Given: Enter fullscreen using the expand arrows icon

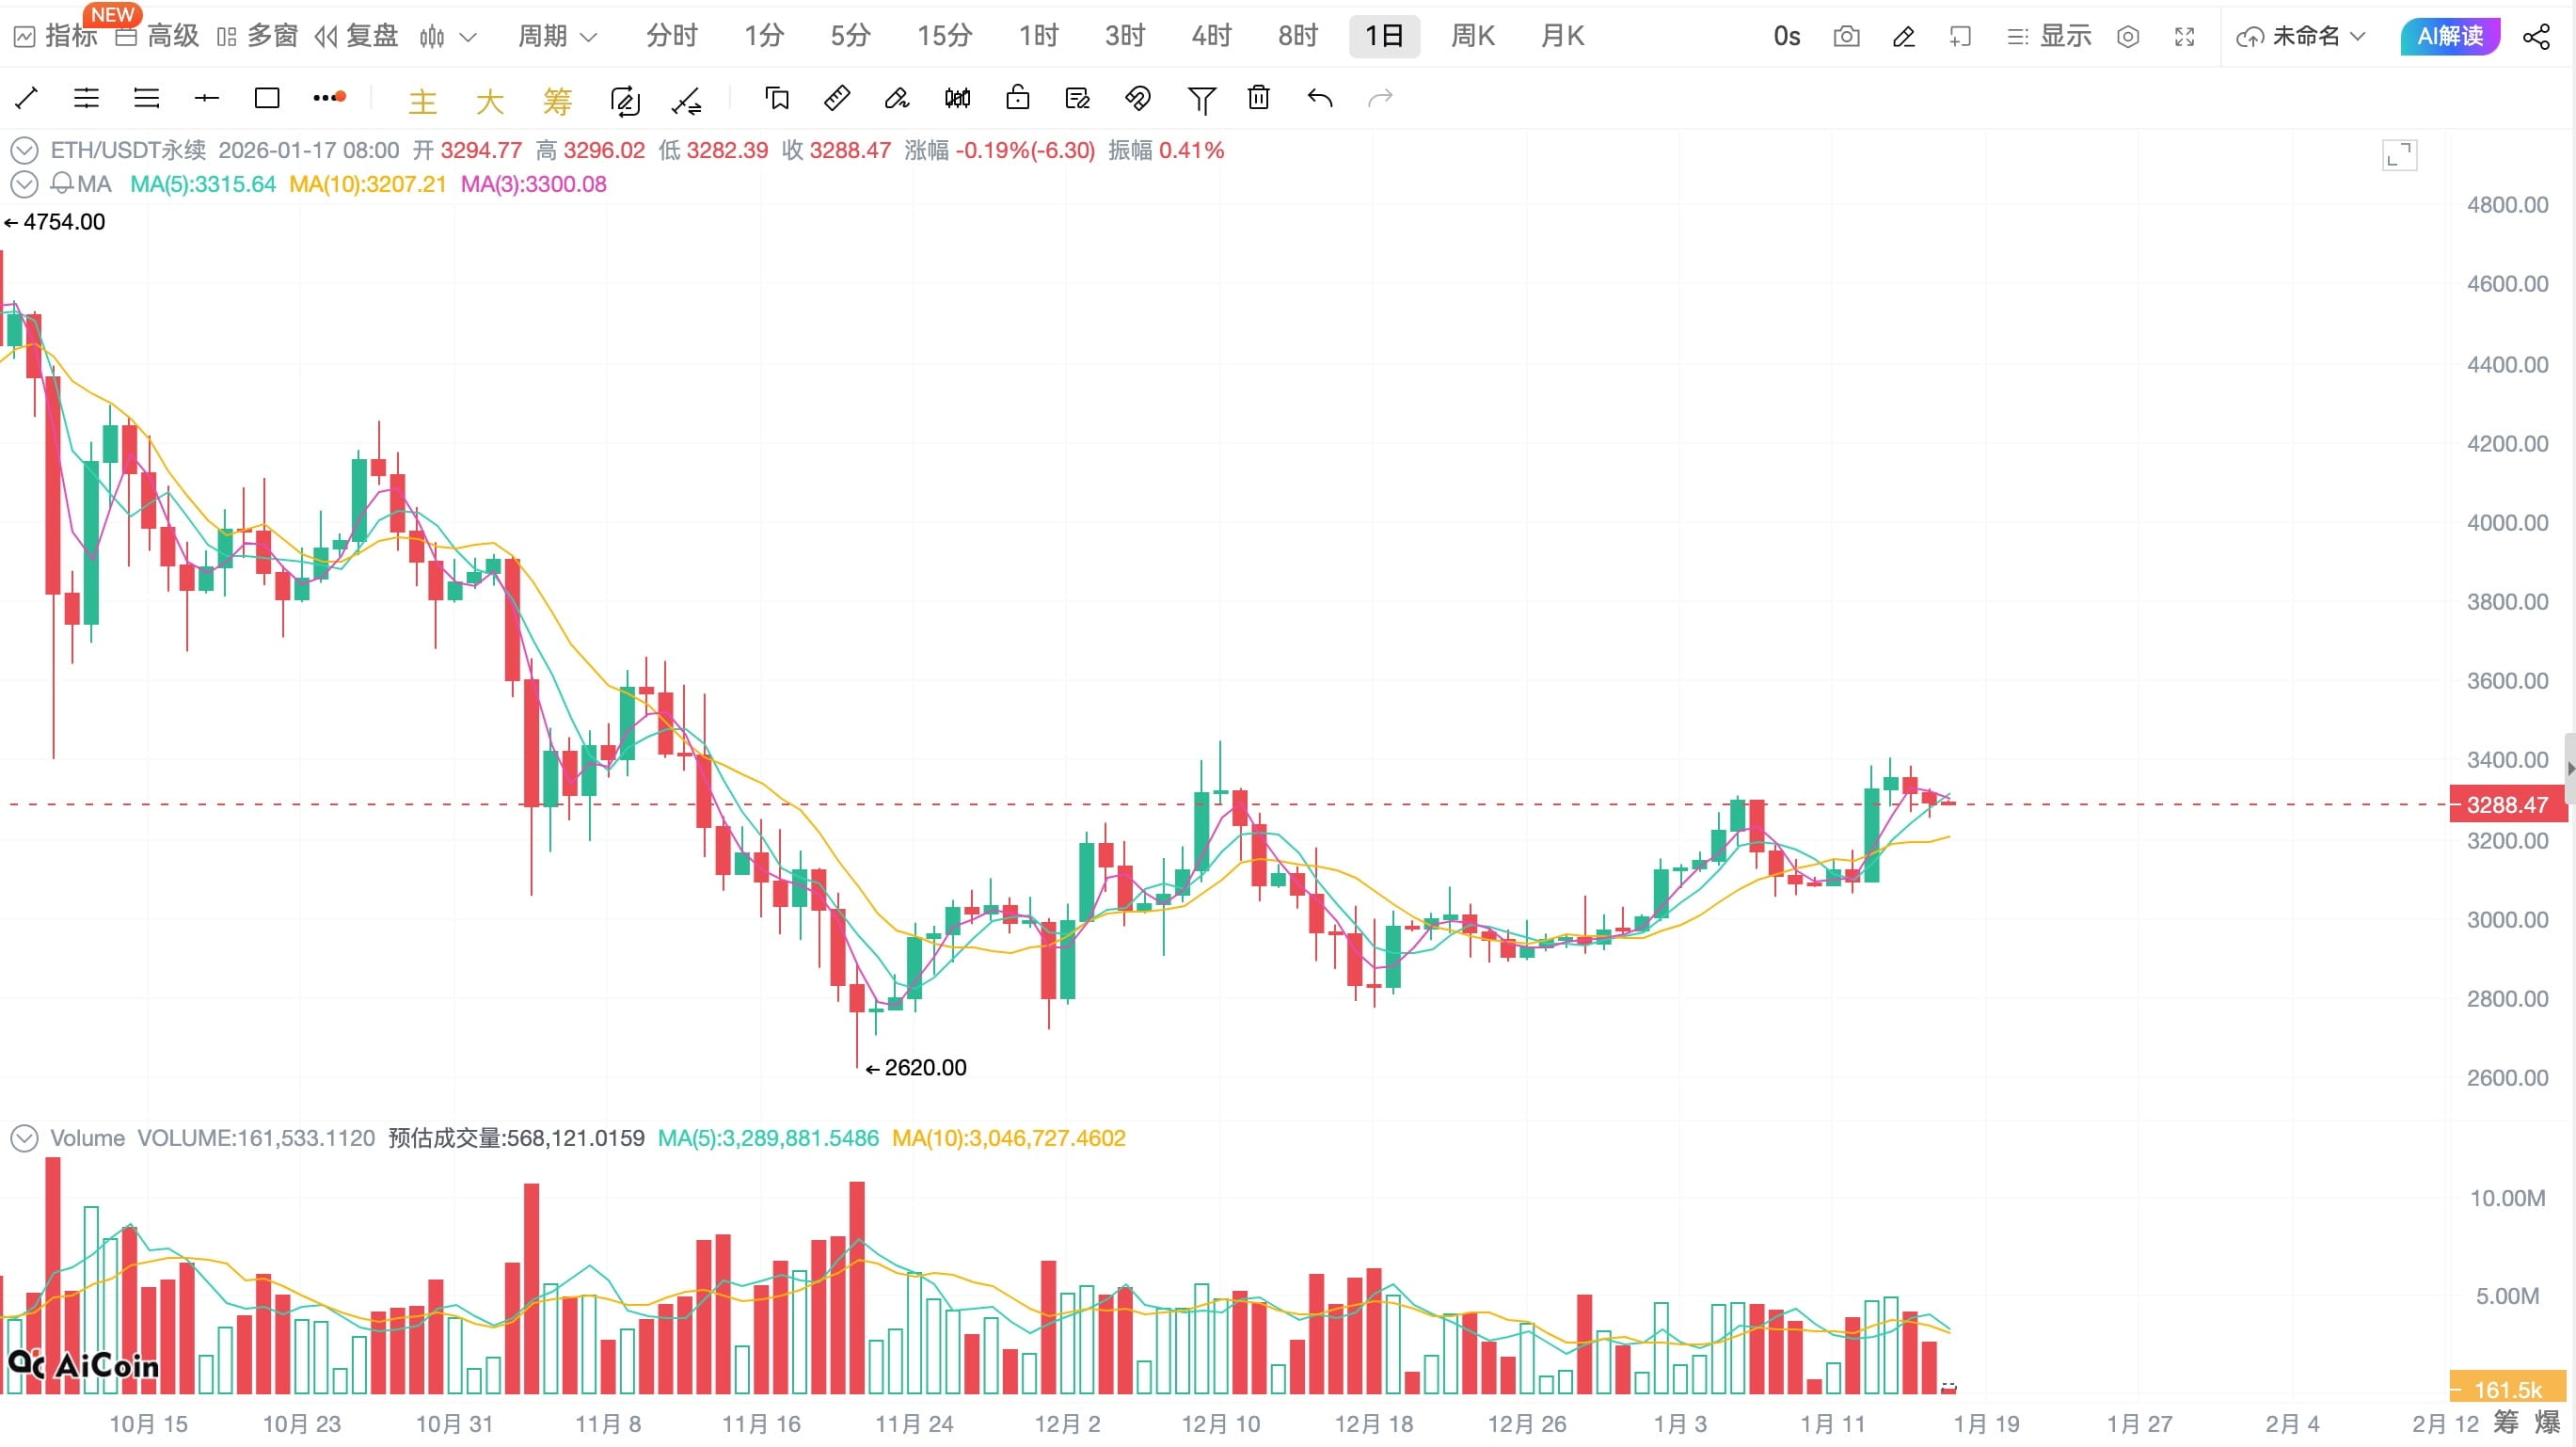Looking at the screenshot, I should point(2185,37).
